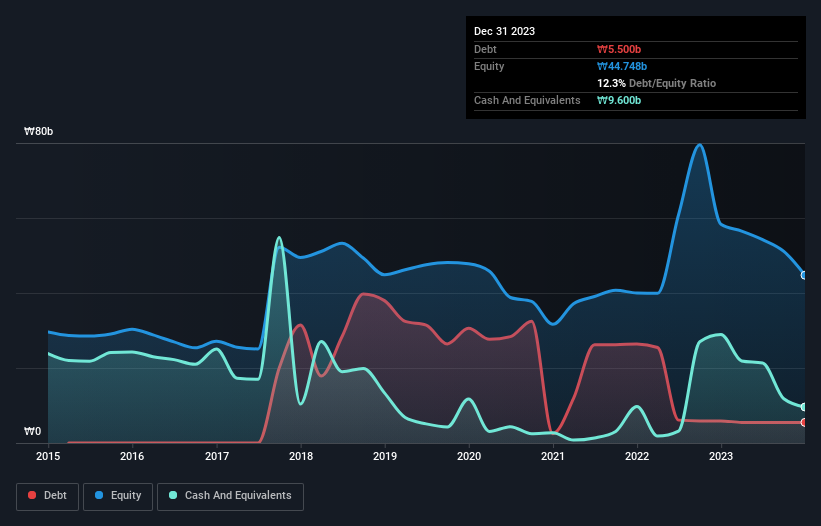Viewport: 821px width, 526px height.
Task: Click the 2023 x-axis label
Action: (721, 456)
